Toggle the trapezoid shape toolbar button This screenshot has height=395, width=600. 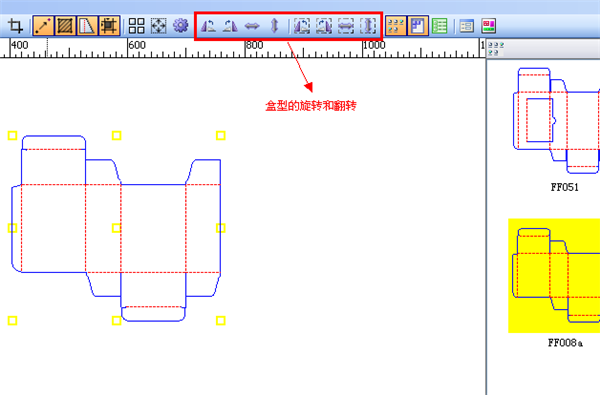[x=87, y=26]
